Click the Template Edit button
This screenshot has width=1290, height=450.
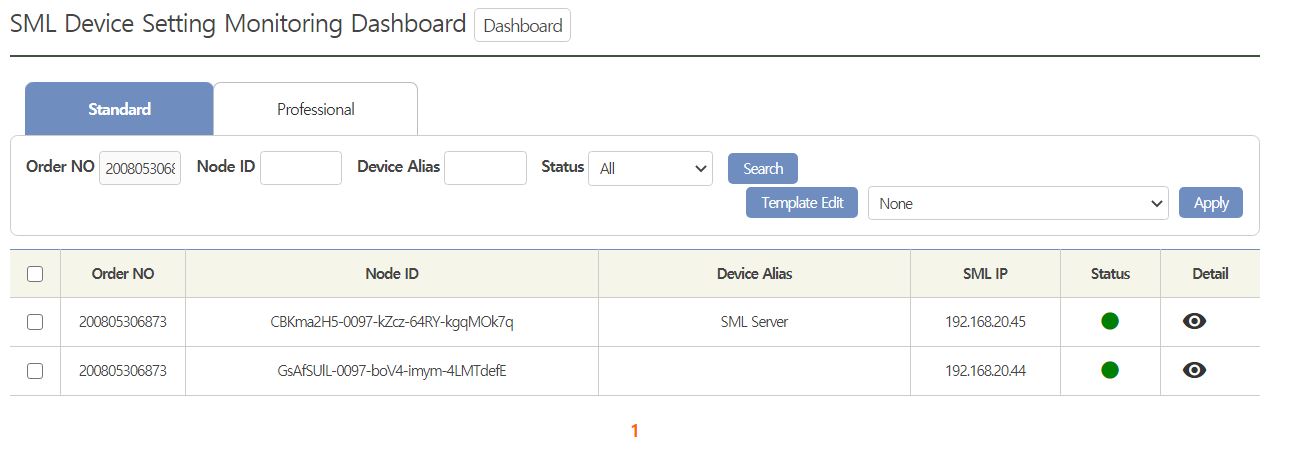[x=801, y=202]
